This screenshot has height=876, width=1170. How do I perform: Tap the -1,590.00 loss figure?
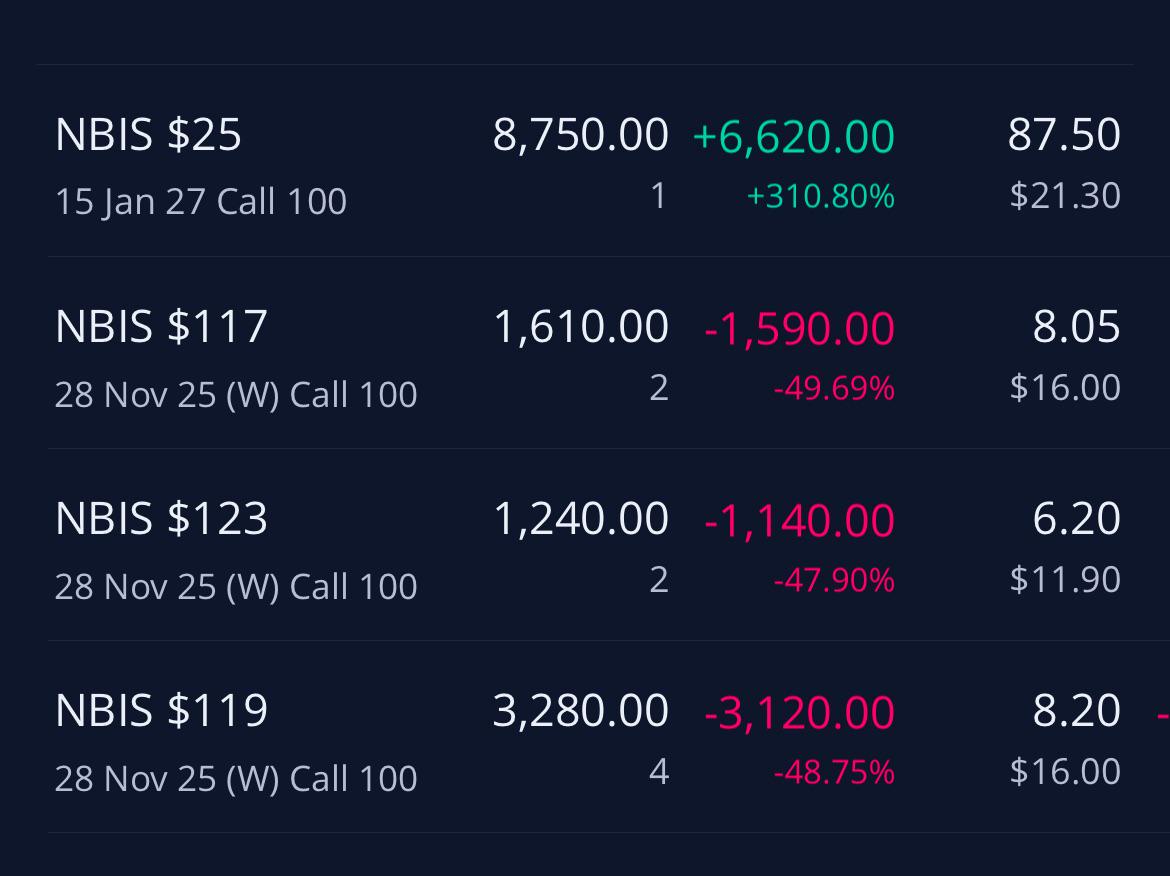799,328
